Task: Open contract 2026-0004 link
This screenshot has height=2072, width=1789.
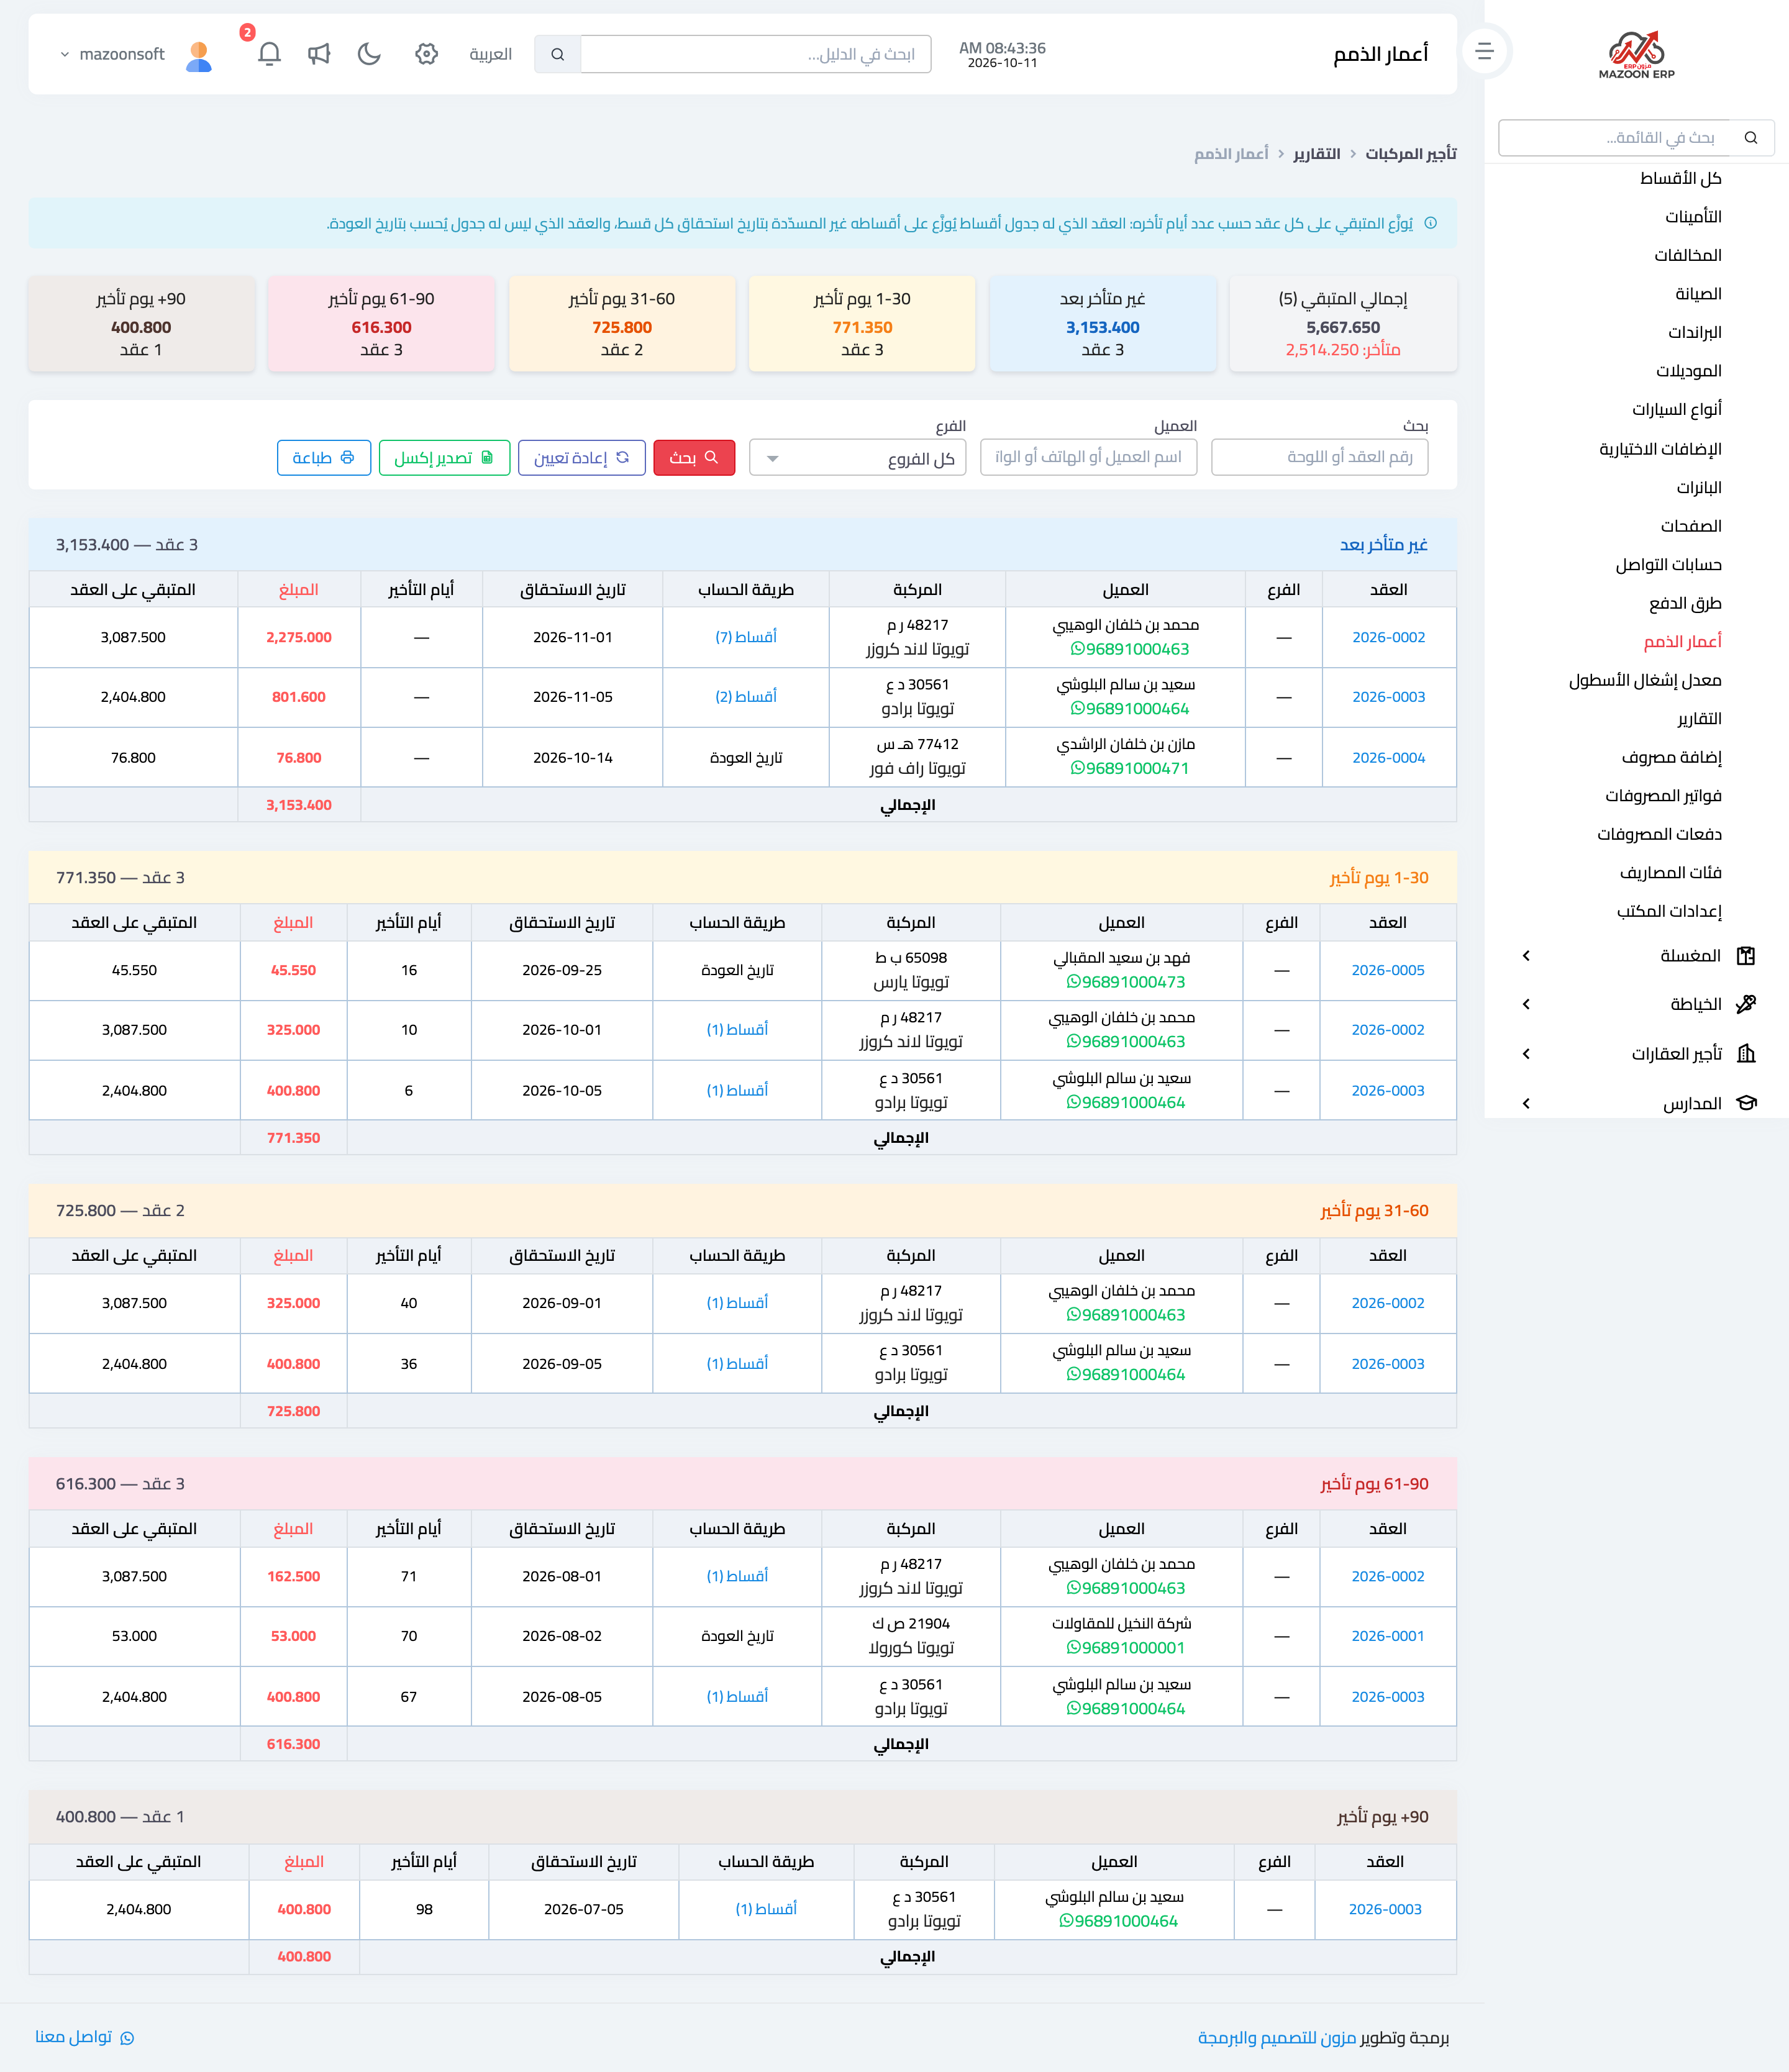Action: click(1389, 758)
